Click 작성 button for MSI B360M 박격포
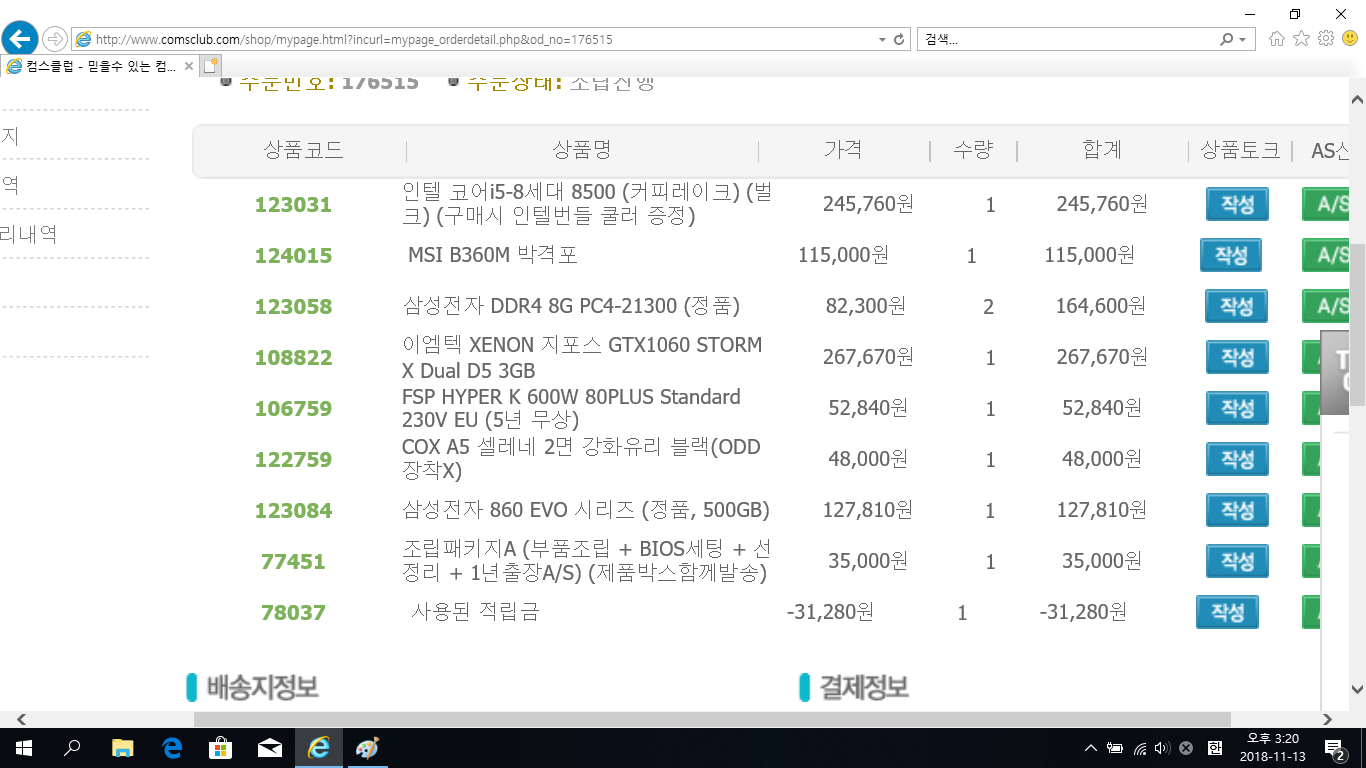 [x=1231, y=255]
